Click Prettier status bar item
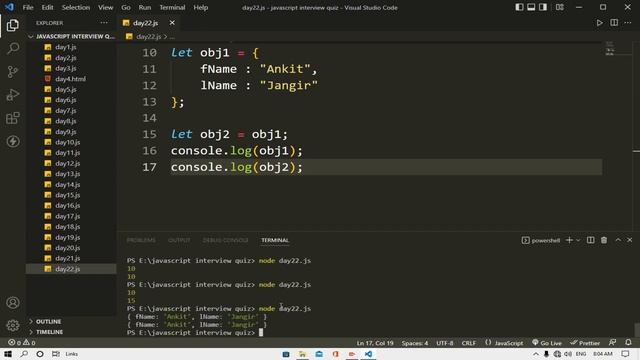The height and width of the screenshot is (360, 640). [585, 343]
